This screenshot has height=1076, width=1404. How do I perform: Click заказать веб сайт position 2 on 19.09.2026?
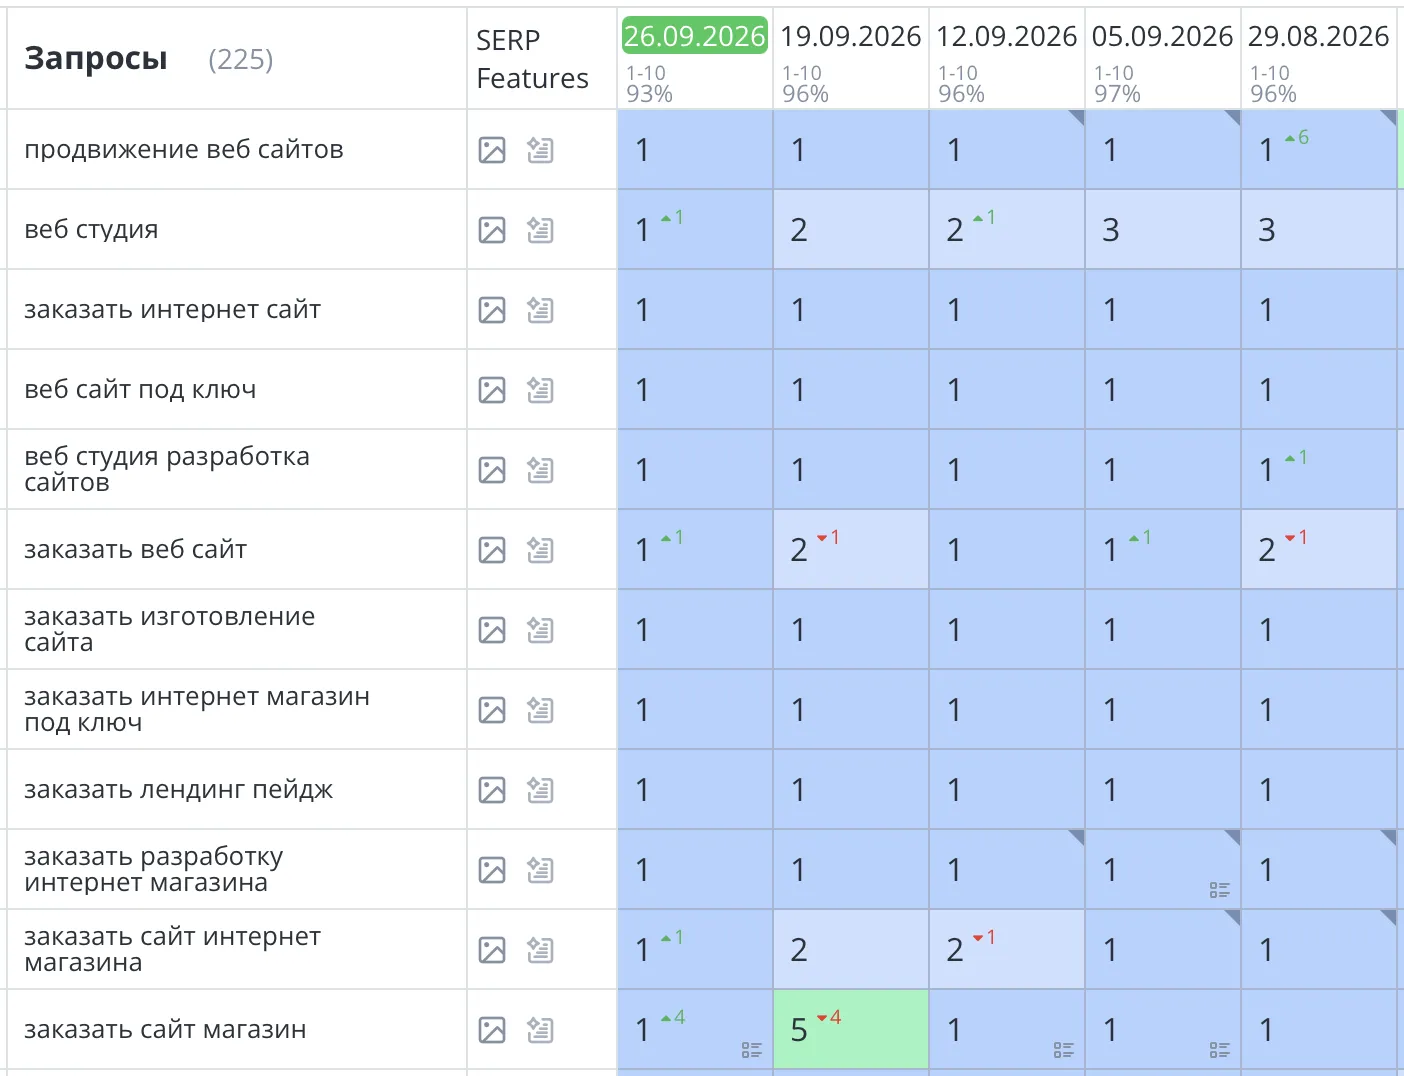pos(851,549)
